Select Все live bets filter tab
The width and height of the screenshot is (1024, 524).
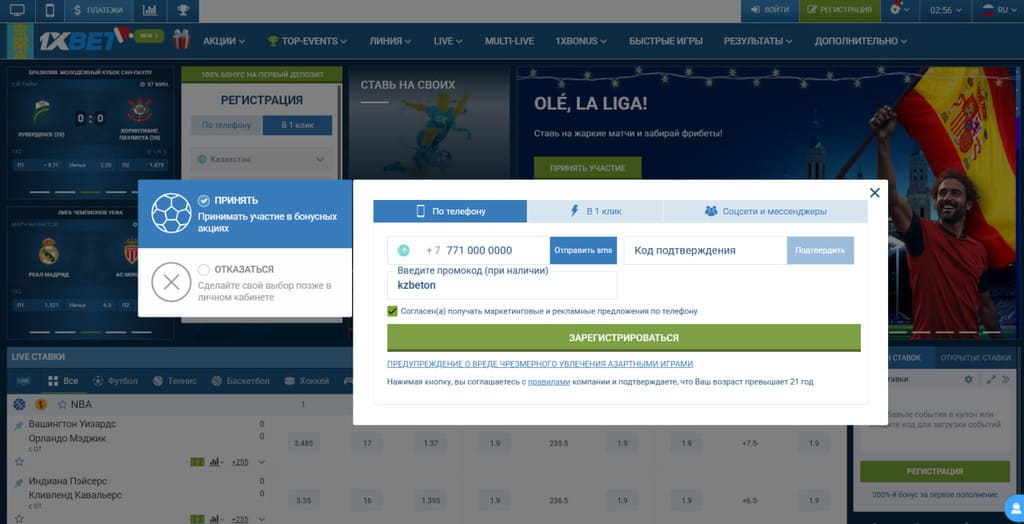click(x=63, y=381)
